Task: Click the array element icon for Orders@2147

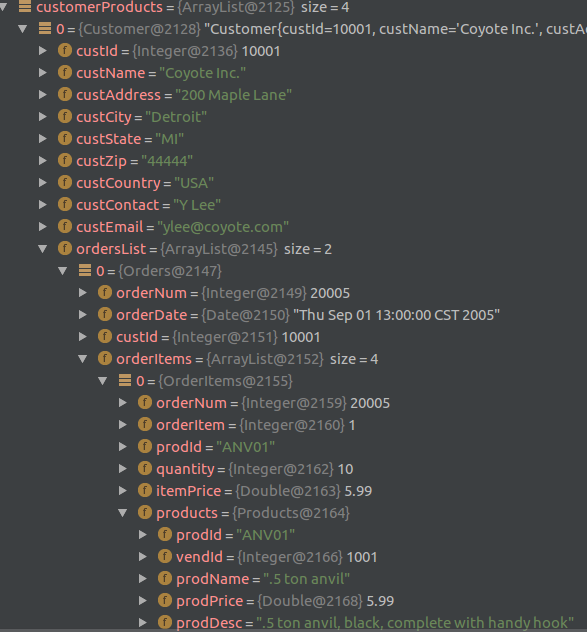Action: tap(85, 270)
